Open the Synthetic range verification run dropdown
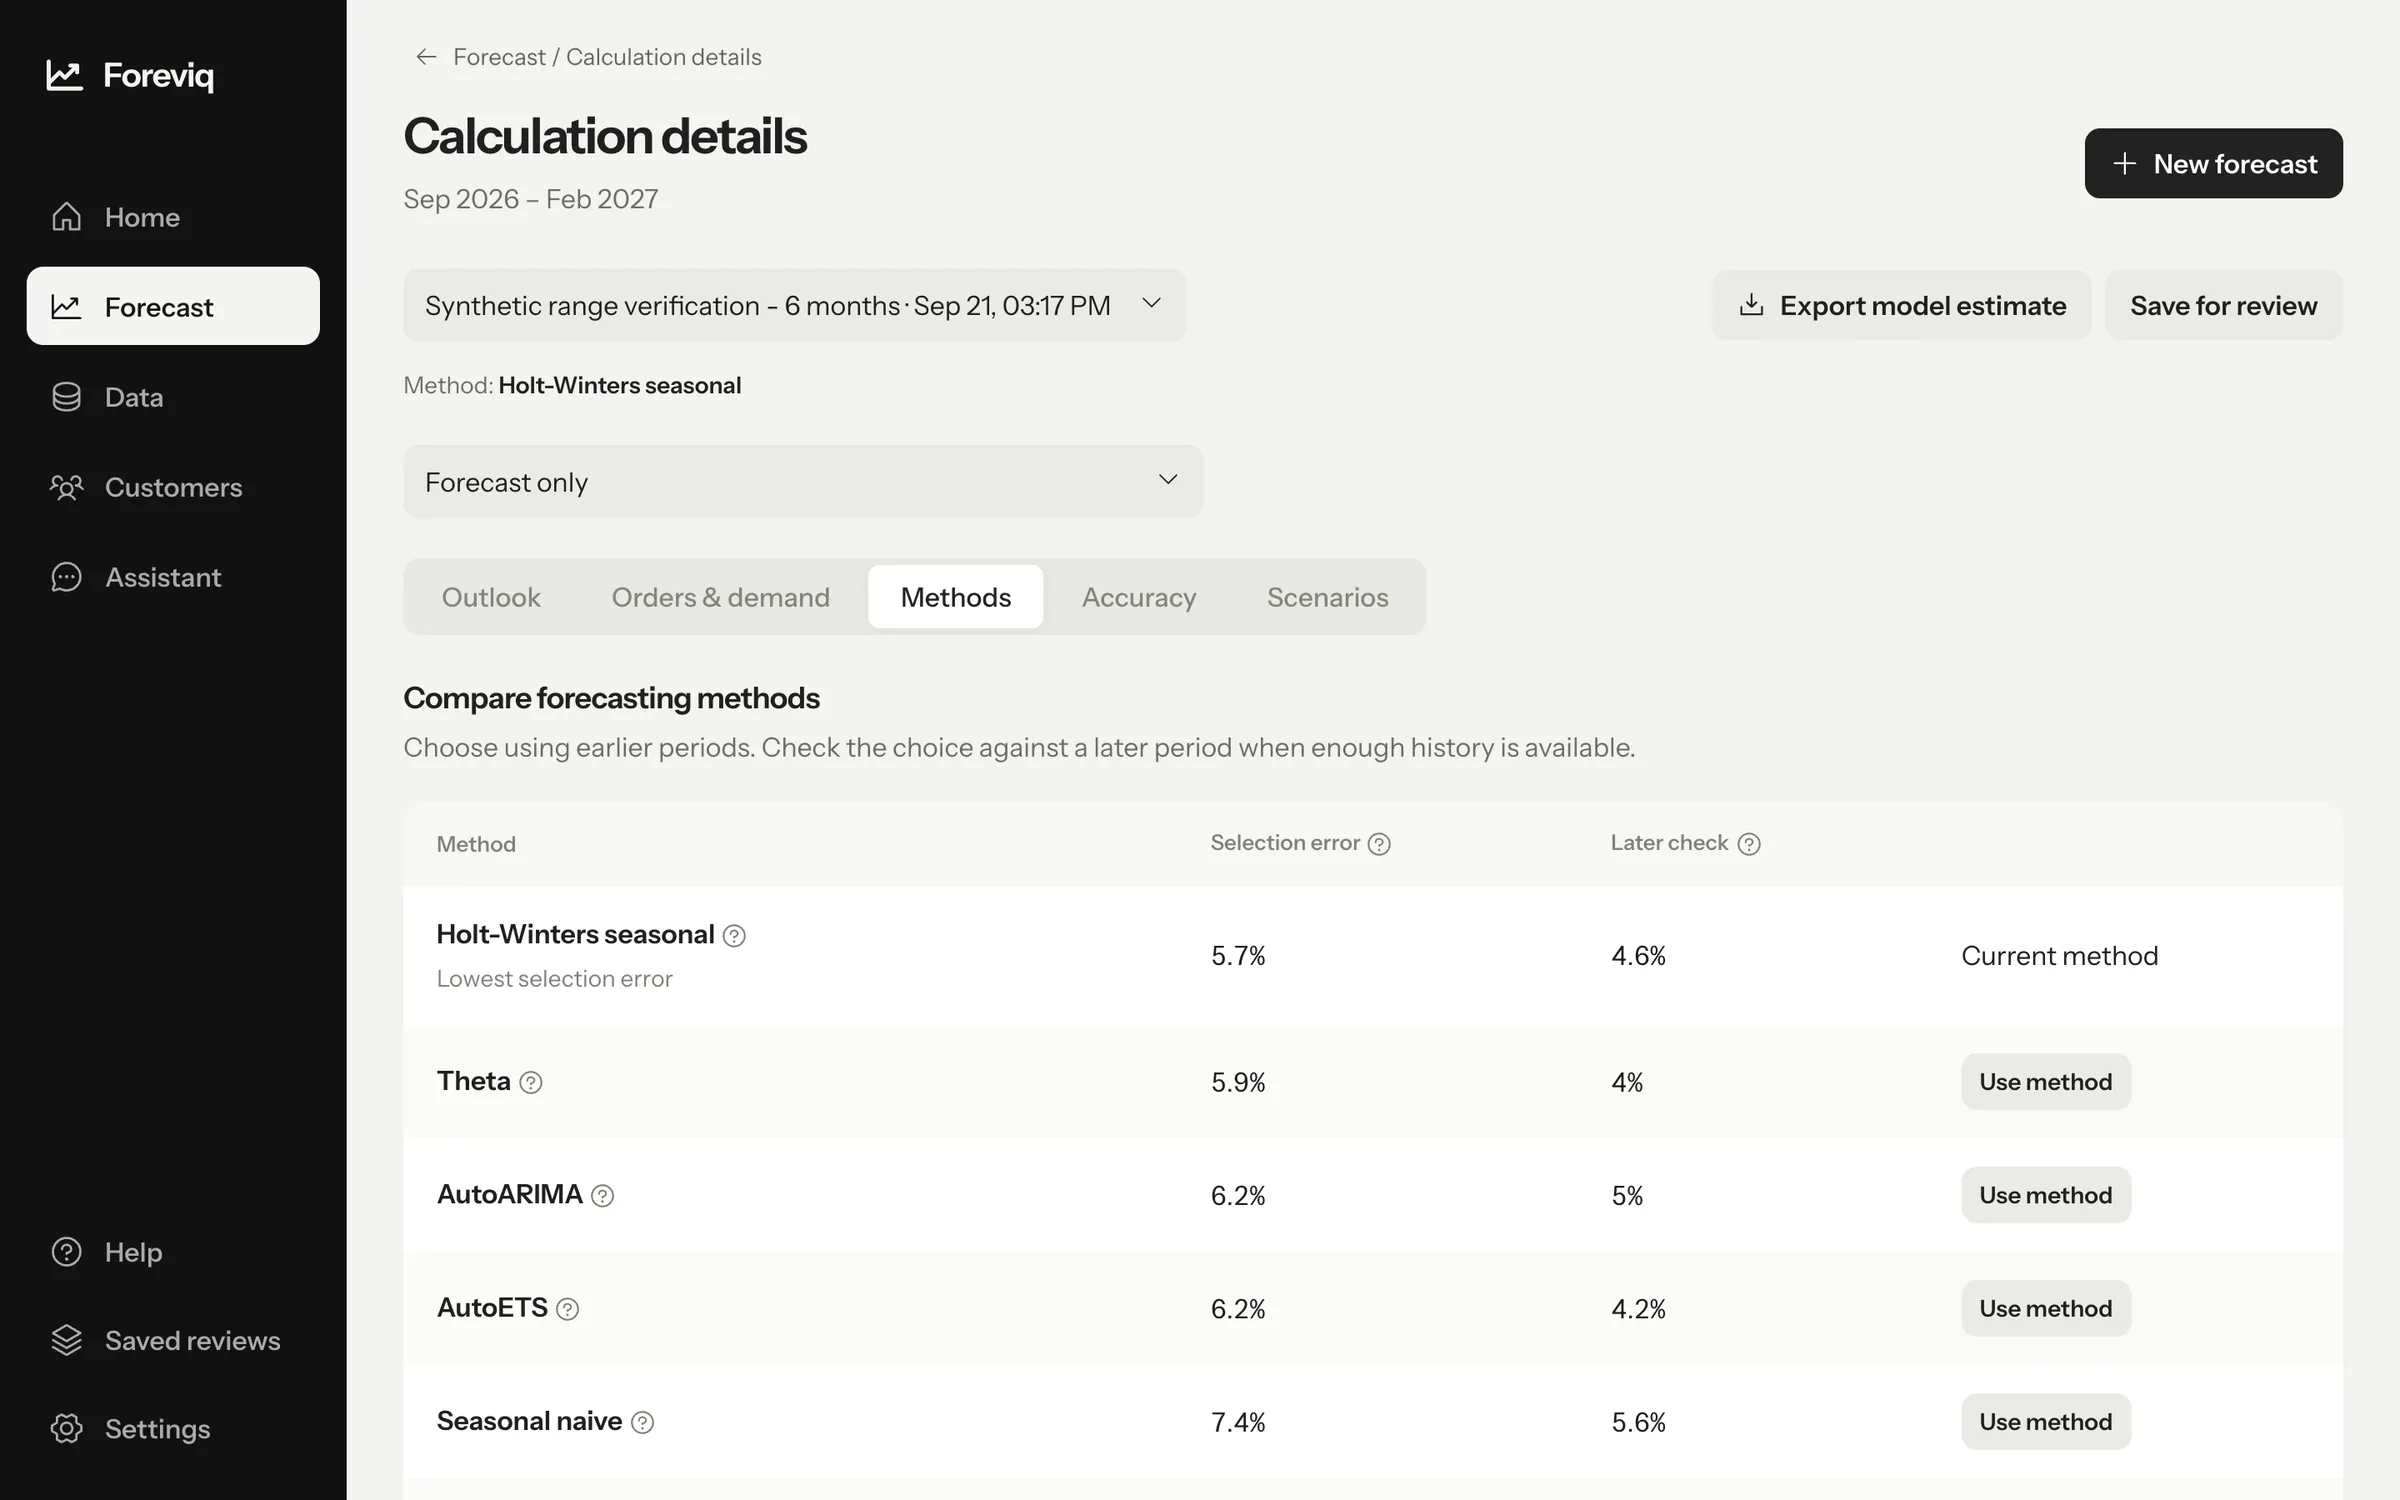Viewport: 2400px width, 1500px height. tap(794, 305)
